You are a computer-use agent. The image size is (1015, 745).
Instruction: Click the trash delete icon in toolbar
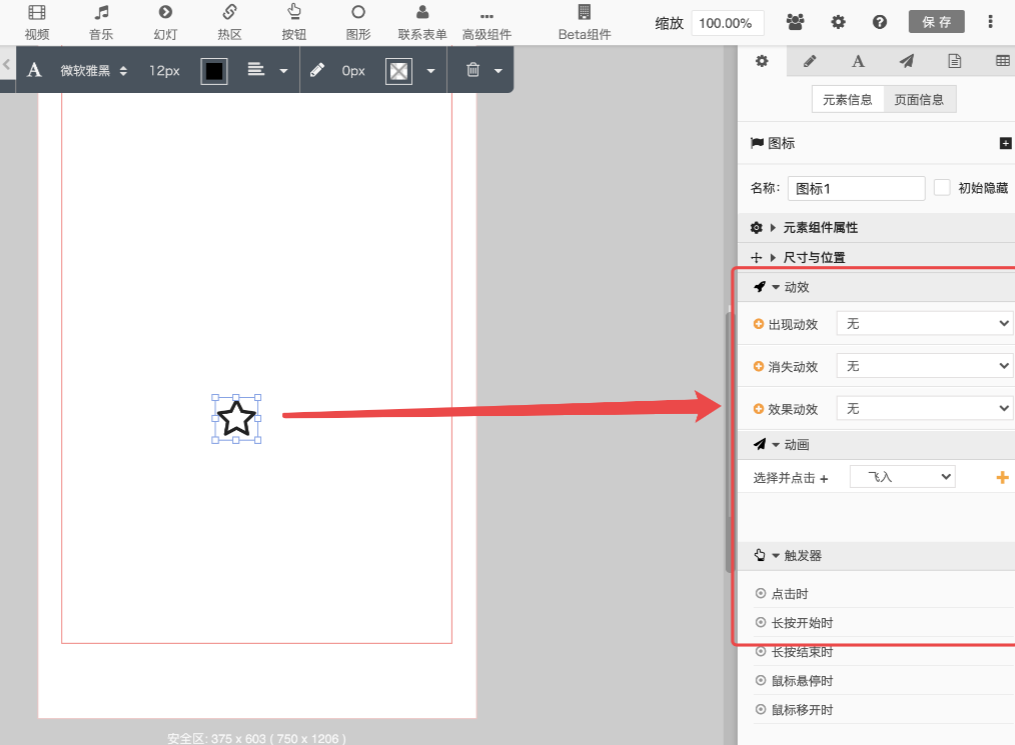click(x=473, y=71)
